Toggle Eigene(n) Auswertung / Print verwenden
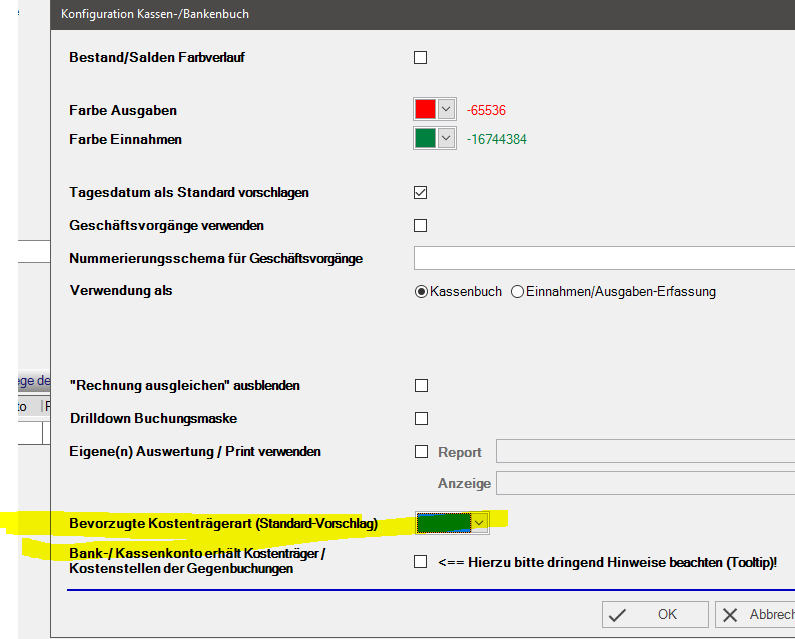Screen dimensions: 795x639 (421, 452)
